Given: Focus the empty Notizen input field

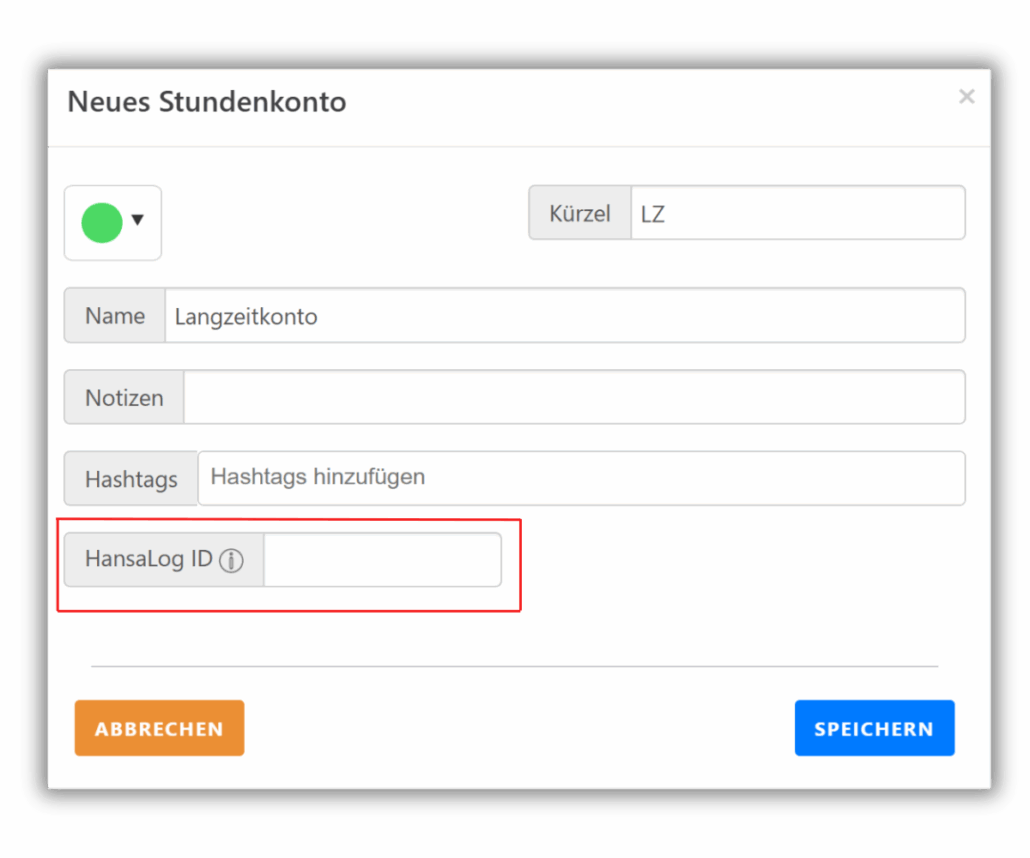Looking at the screenshot, I should coord(574,397).
